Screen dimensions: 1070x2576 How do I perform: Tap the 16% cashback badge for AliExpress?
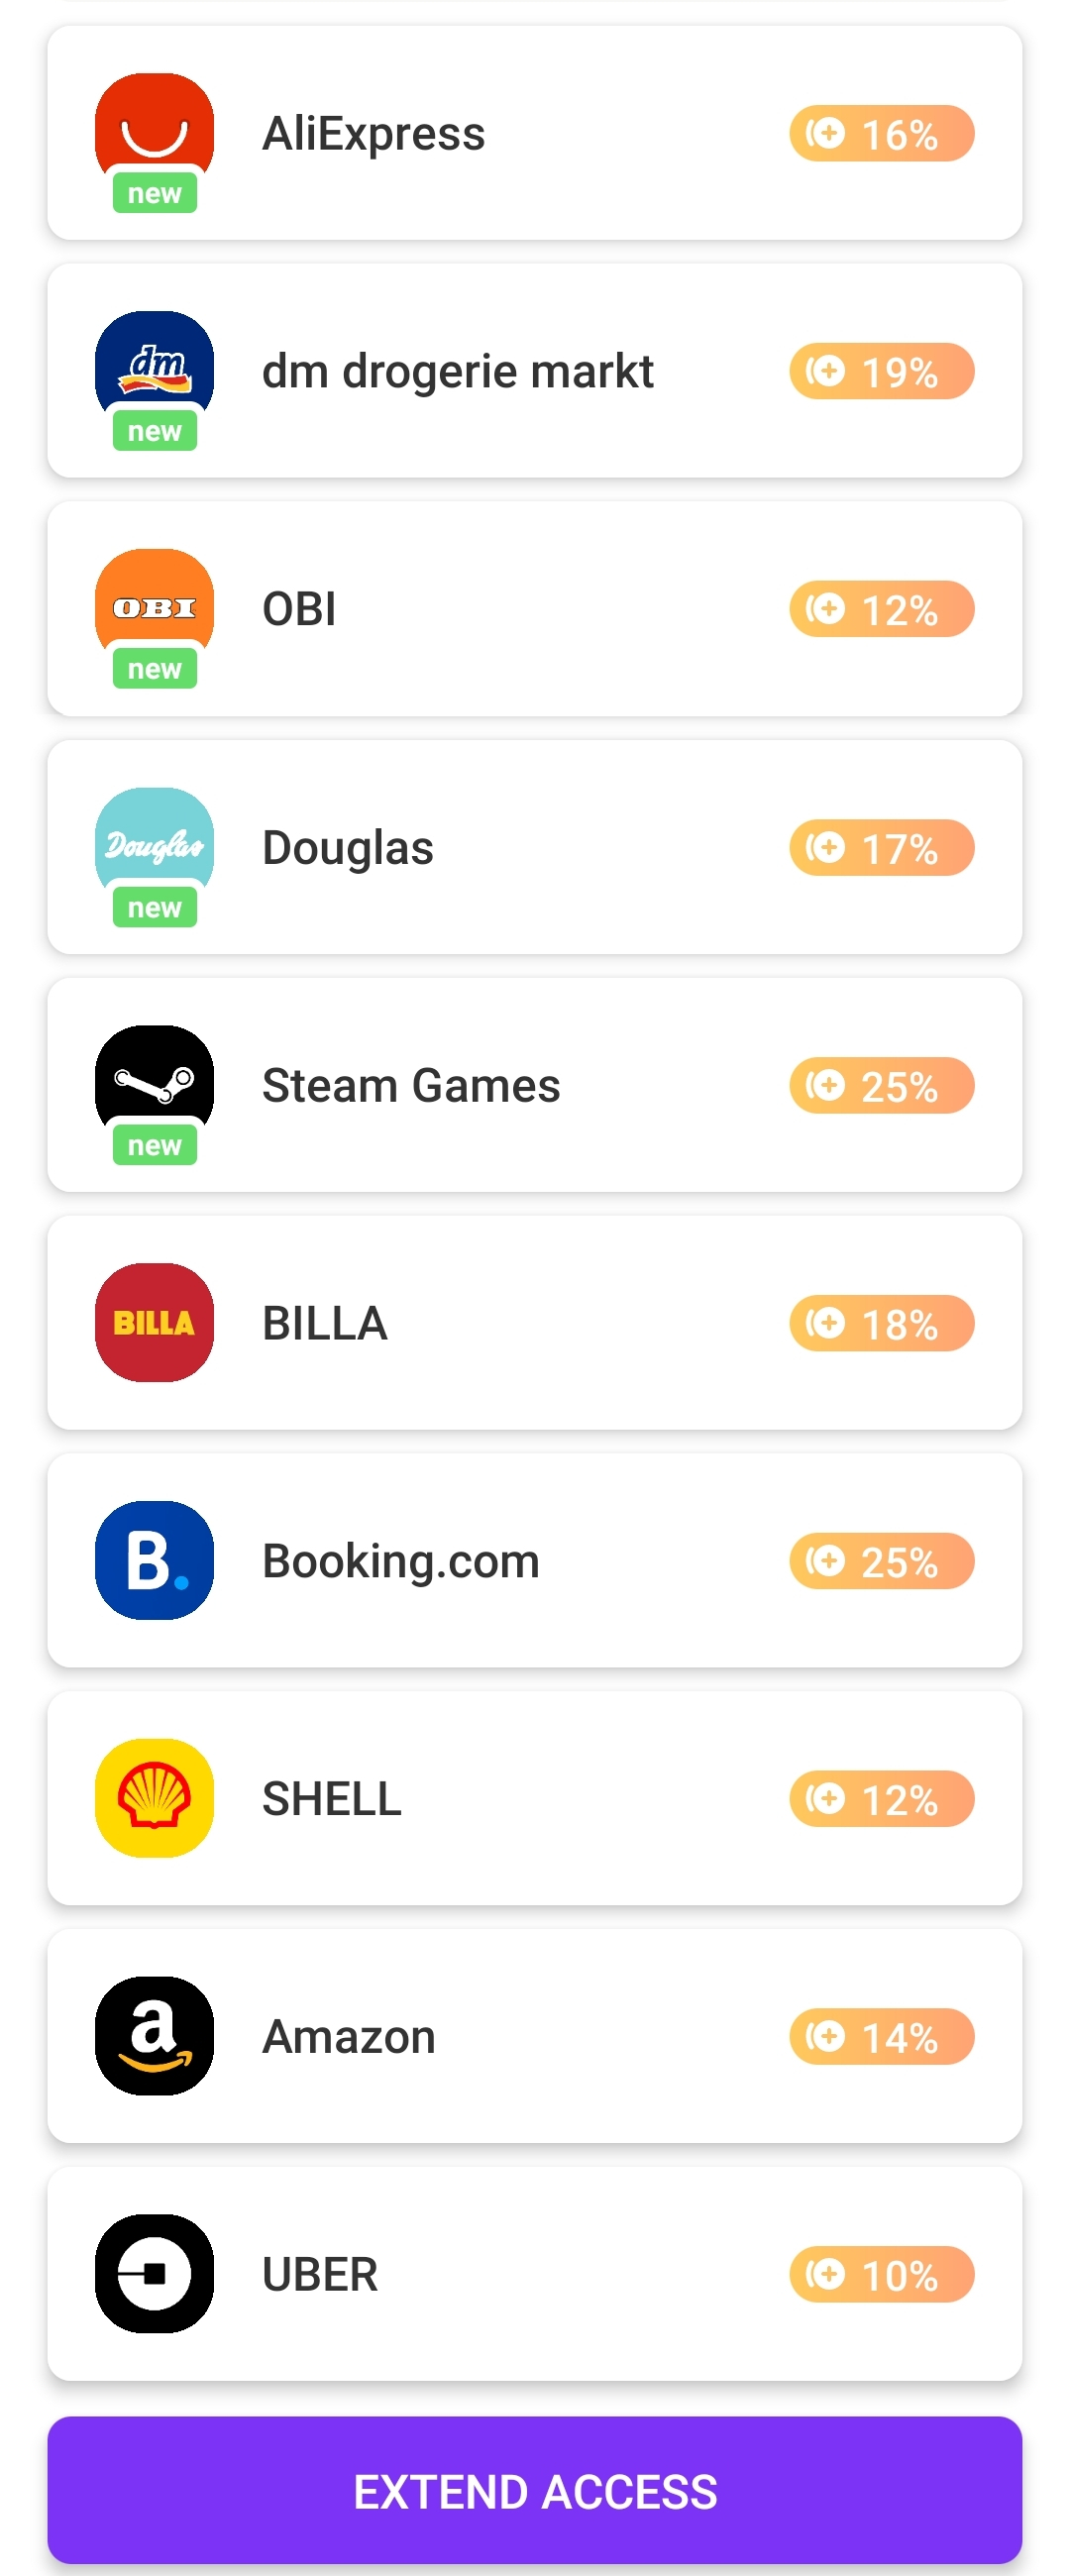(x=882, y=133)
